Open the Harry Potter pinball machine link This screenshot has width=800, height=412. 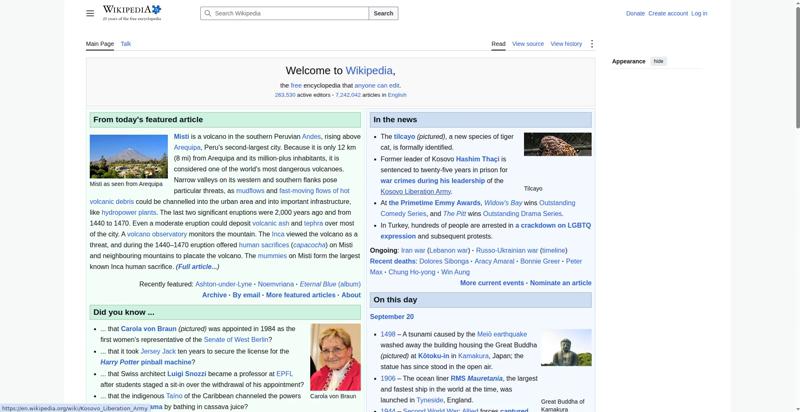[145, 363]
